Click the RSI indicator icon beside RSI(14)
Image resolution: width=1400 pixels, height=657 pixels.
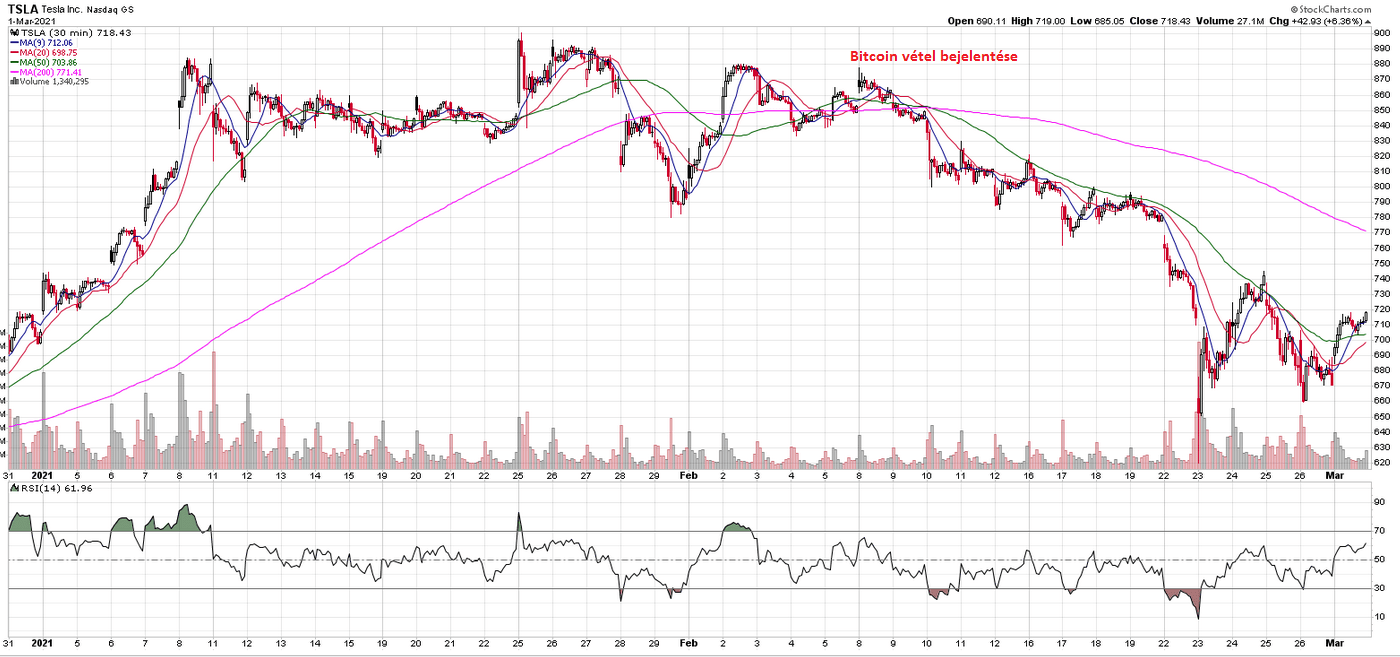coord(14,488)
